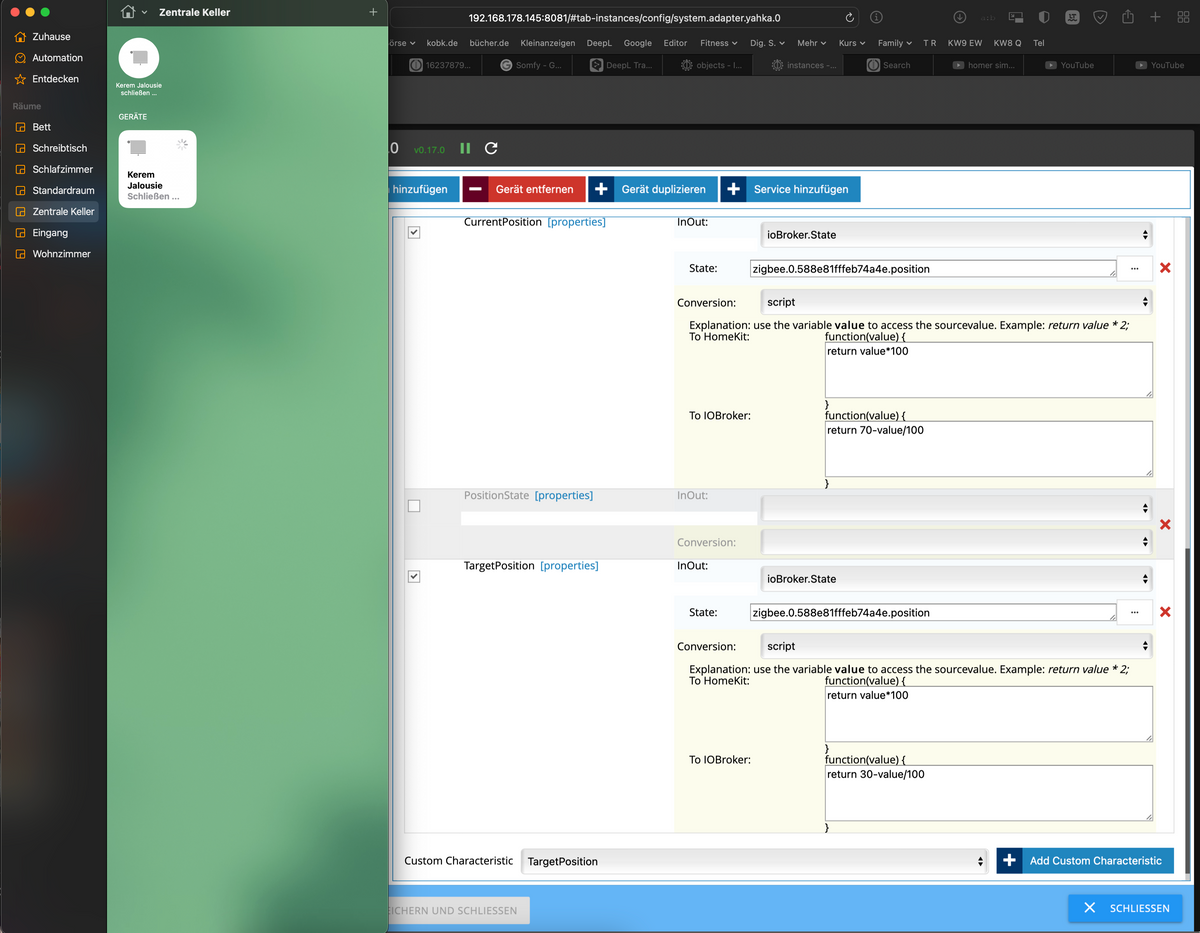Open the home menu icon in Home app

tap(127, 12)
